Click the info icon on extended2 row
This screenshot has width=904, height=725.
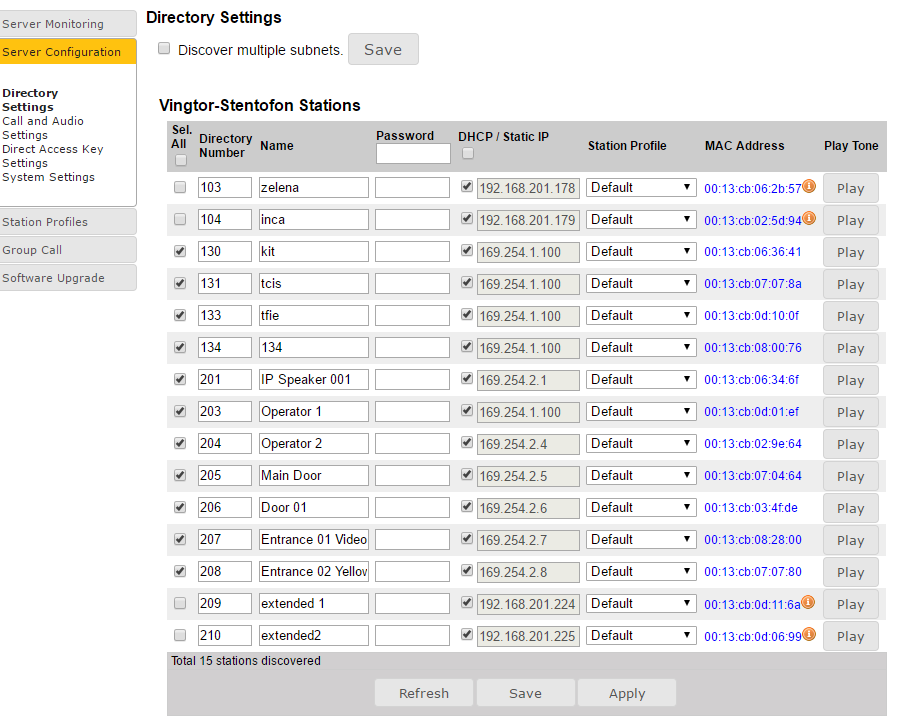click(809, 634)
